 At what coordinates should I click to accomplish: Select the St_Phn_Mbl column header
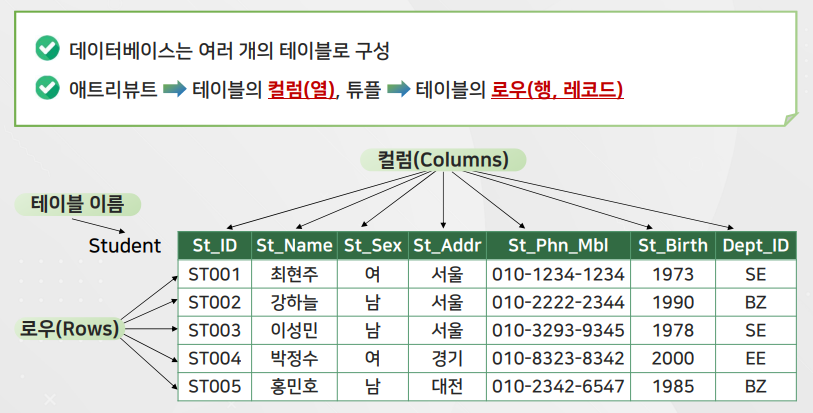tap(558, 245)
